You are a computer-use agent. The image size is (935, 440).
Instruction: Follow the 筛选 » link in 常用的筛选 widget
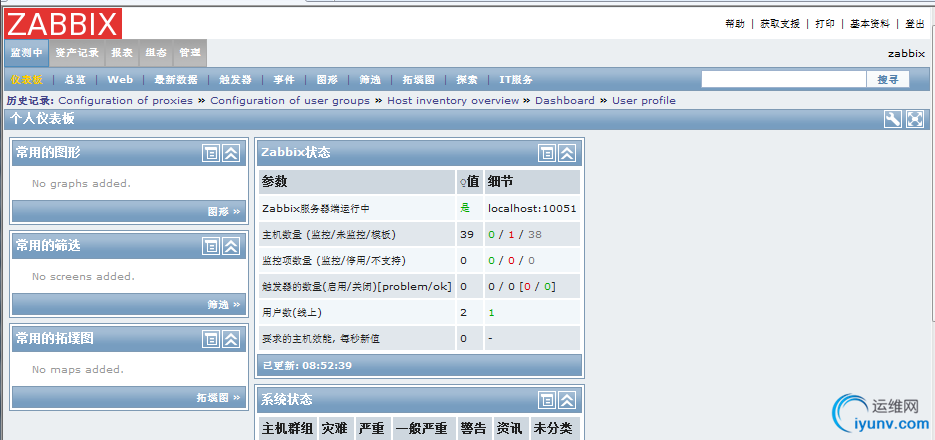pos(224,305)
